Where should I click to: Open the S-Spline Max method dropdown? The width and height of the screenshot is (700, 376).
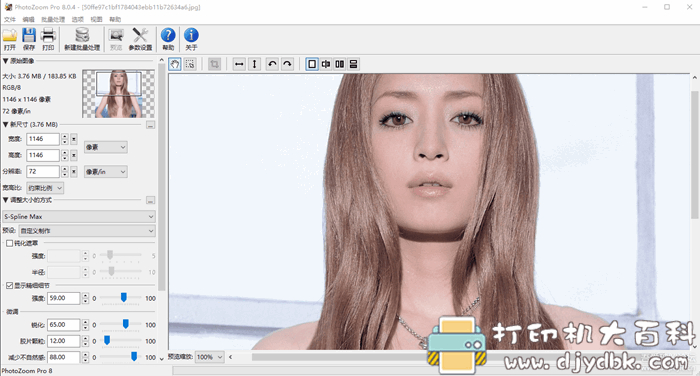coord(79,217)
